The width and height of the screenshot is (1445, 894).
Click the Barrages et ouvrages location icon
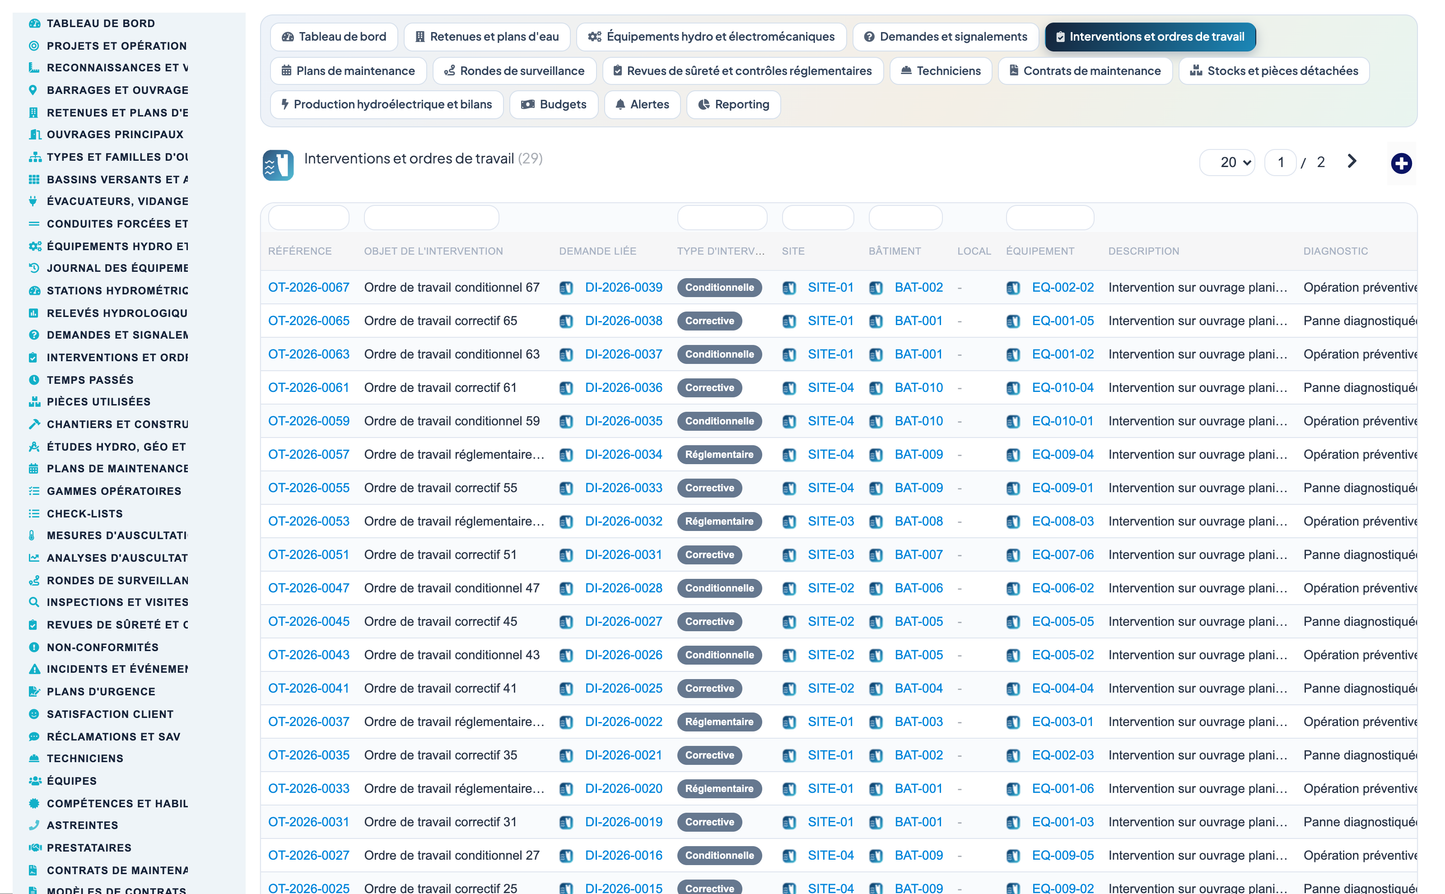coord(34,90)
